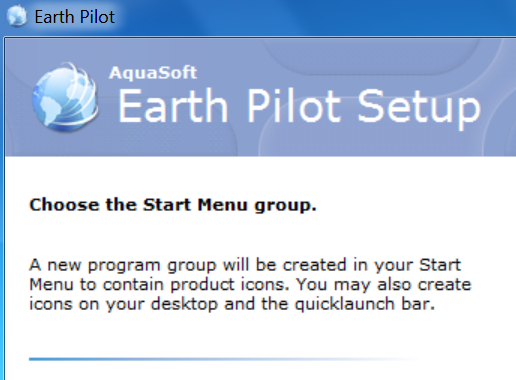
Task: Click the phrase You may also create
Action: coord(384,285)
